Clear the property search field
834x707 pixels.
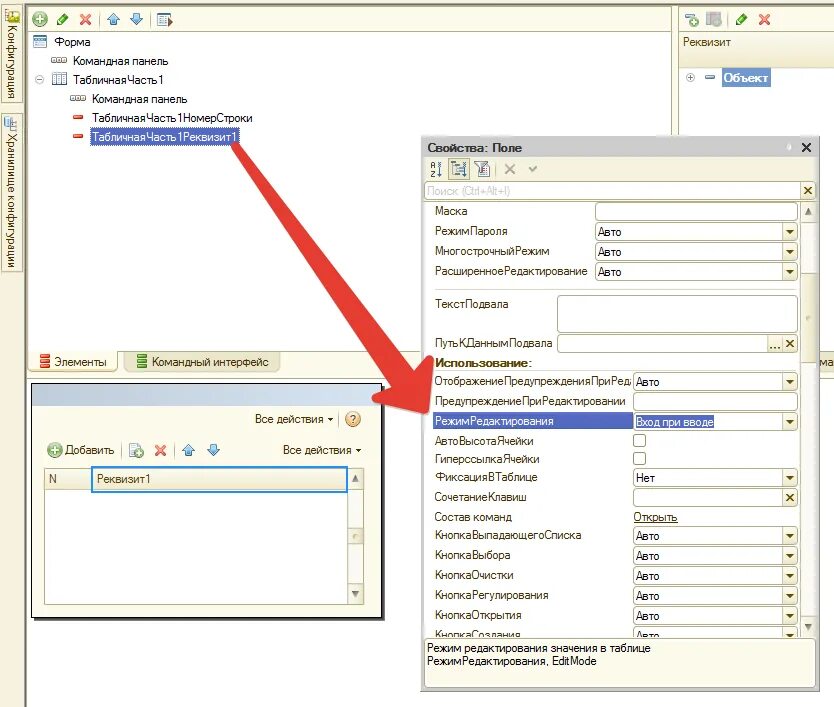click(x=807, y=190)
